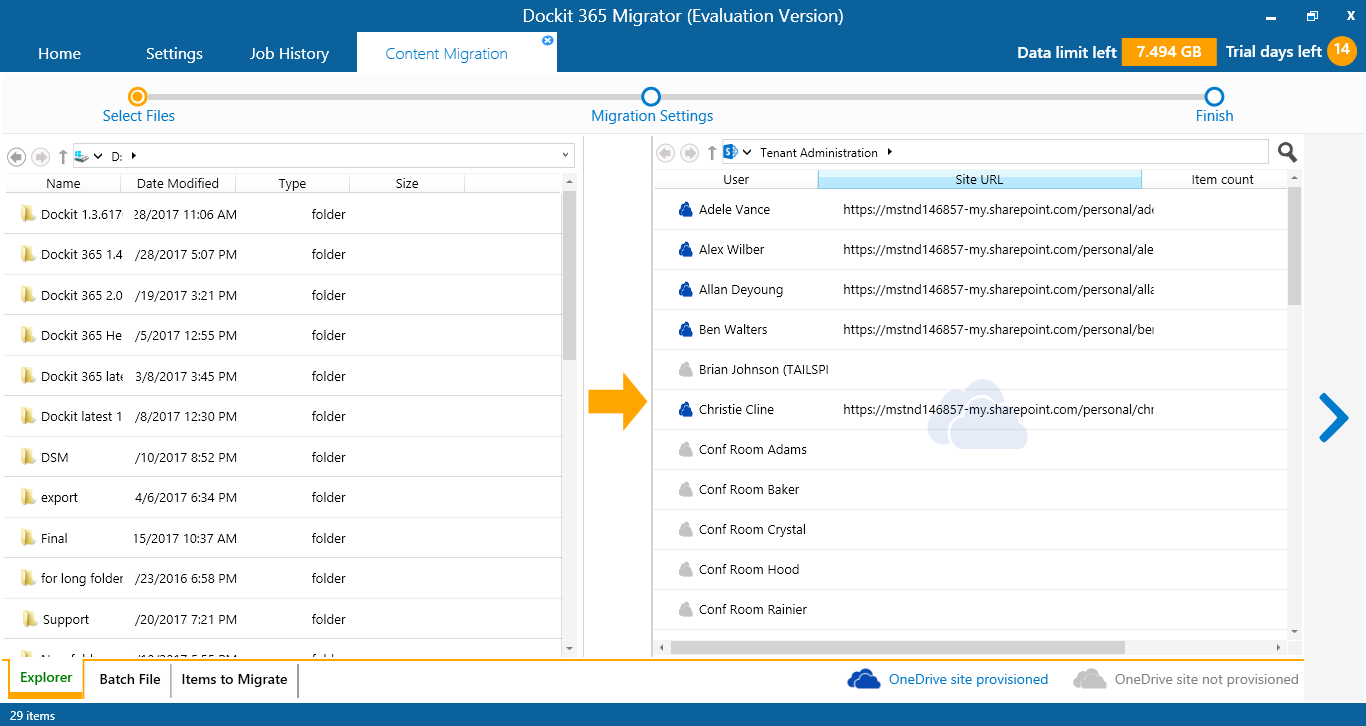
Task: Click destination address path field
Action: click(995, 152)
